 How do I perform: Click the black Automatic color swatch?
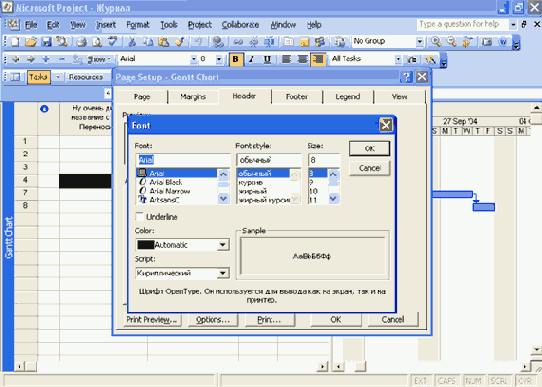(146, 245)
